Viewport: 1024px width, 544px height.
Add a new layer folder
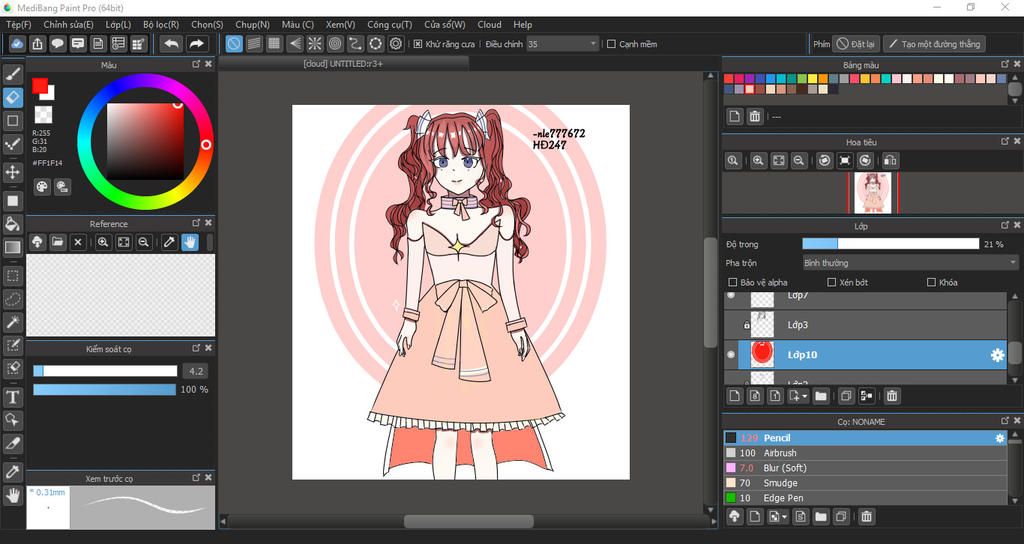[820, 396]
